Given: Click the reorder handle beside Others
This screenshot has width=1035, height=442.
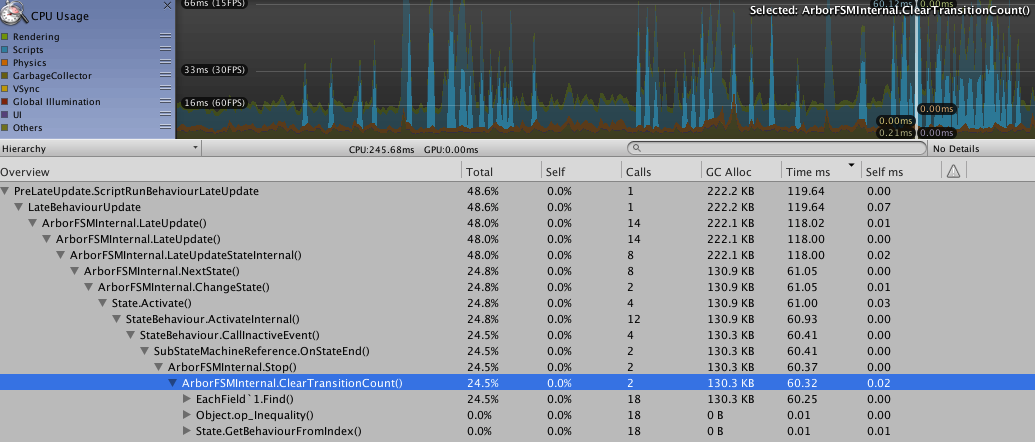Looking at the screenshot, I should (165, 128).
